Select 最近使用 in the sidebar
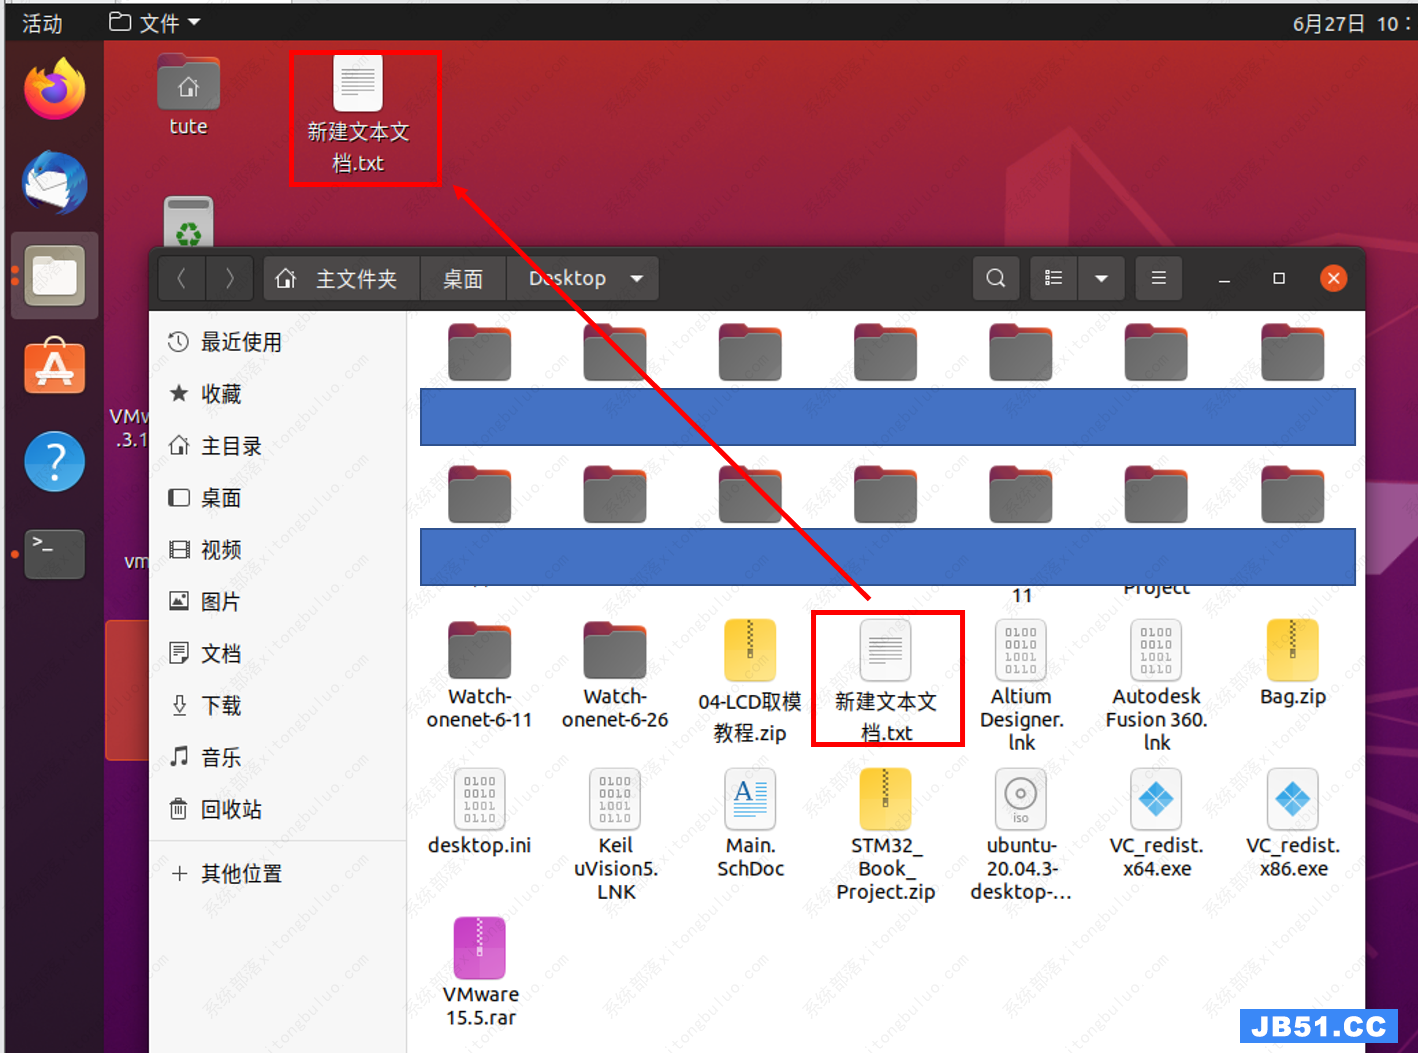This screenshot has width=1418, height=1053. tap(240, 342)
